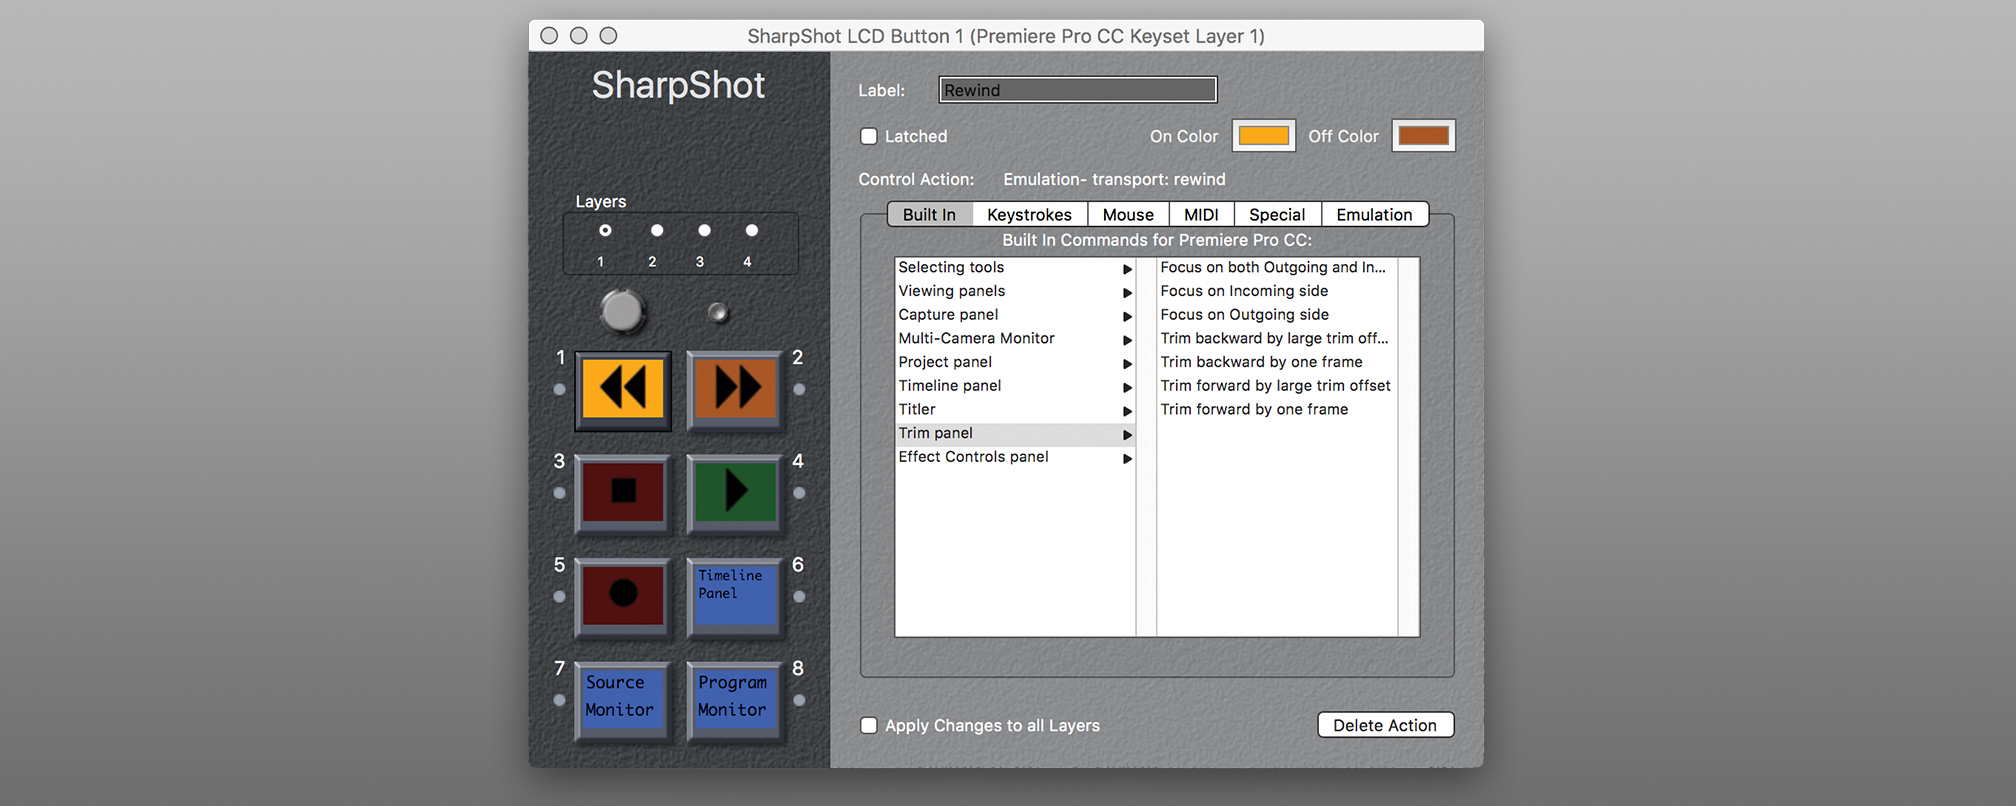Select the Timeline Panel LCD button 6
The image size is (2016, 806).
(x=735, y=596)
